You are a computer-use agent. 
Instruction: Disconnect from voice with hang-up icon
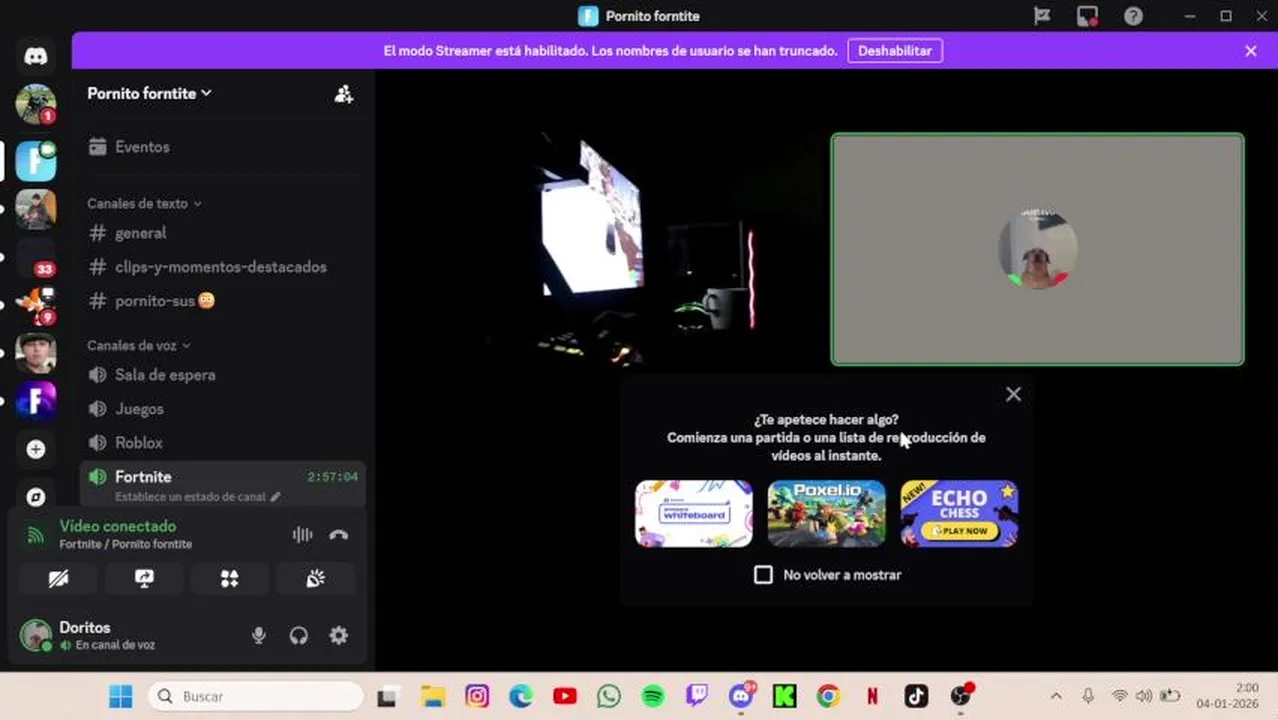pyautogui.click(x=339, y=535)
